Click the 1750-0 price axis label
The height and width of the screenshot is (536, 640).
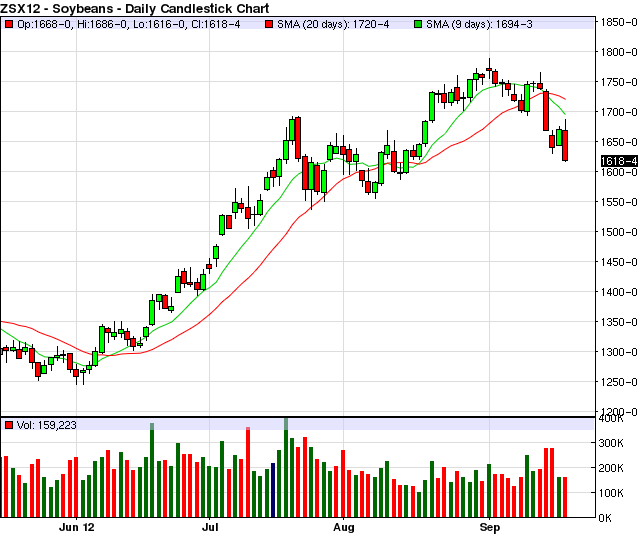click(619, 82)
